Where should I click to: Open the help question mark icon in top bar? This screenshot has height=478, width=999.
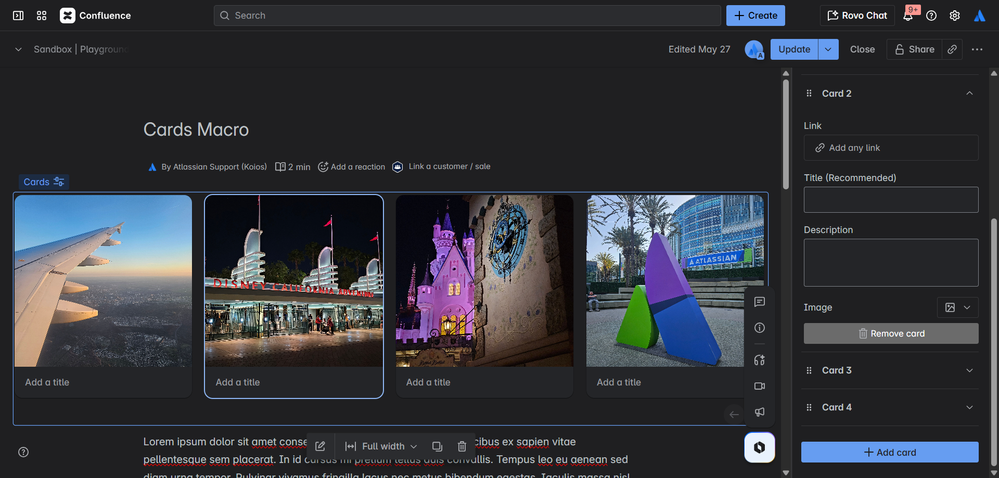click(931, 16)
